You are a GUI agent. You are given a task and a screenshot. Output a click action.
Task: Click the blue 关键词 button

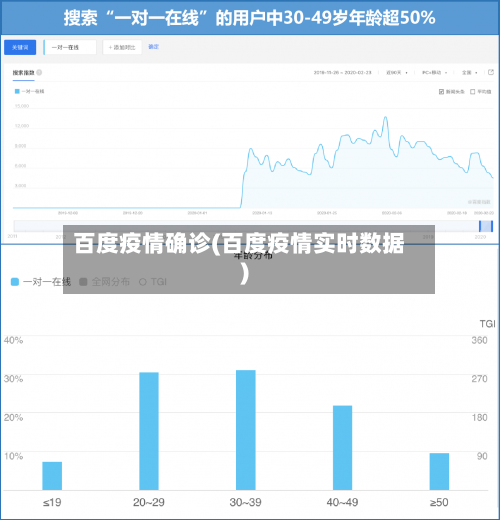(20, 47)
